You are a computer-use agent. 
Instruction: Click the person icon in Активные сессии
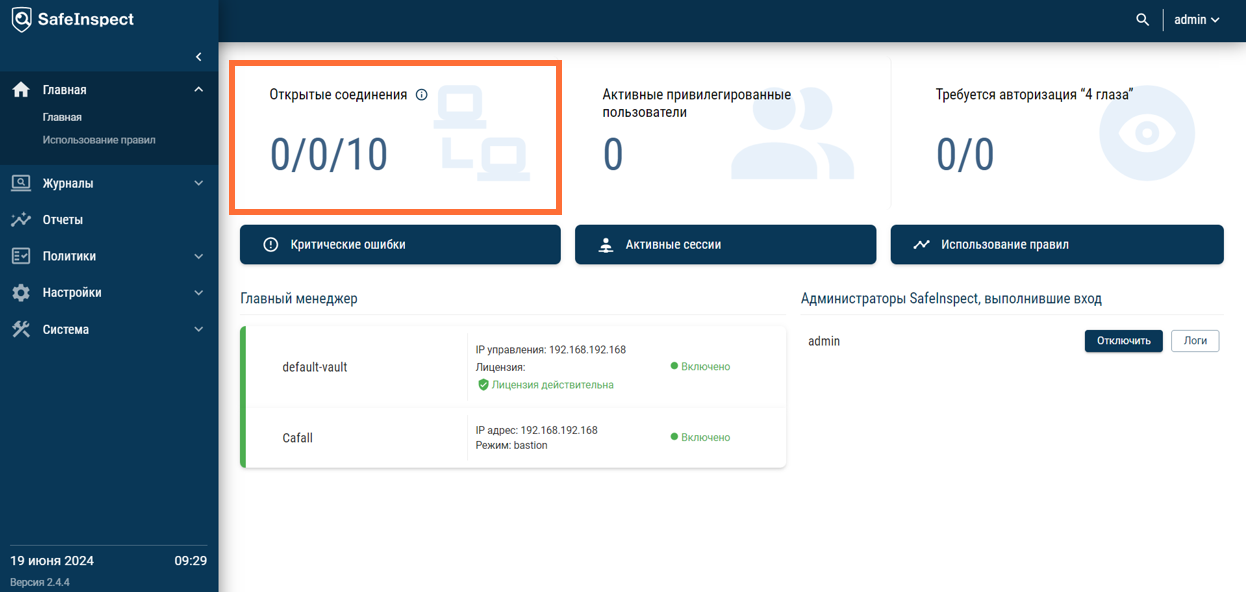[605, 245]
